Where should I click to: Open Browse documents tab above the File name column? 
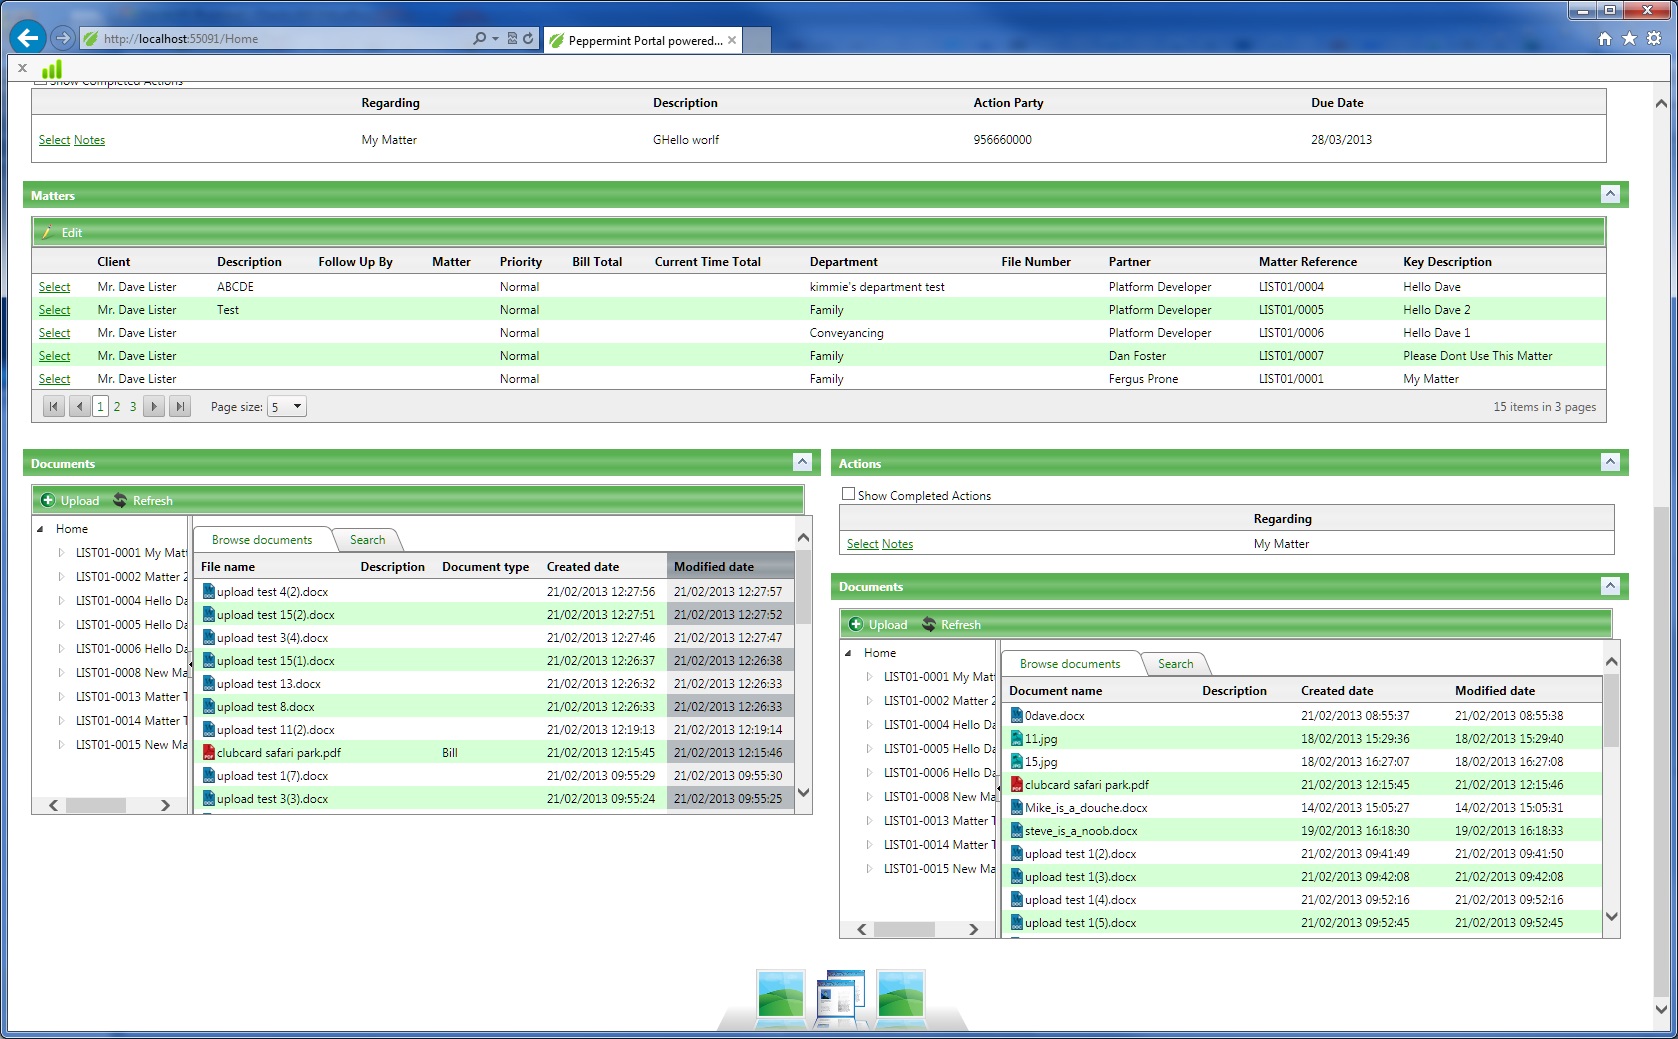(262, 540)
